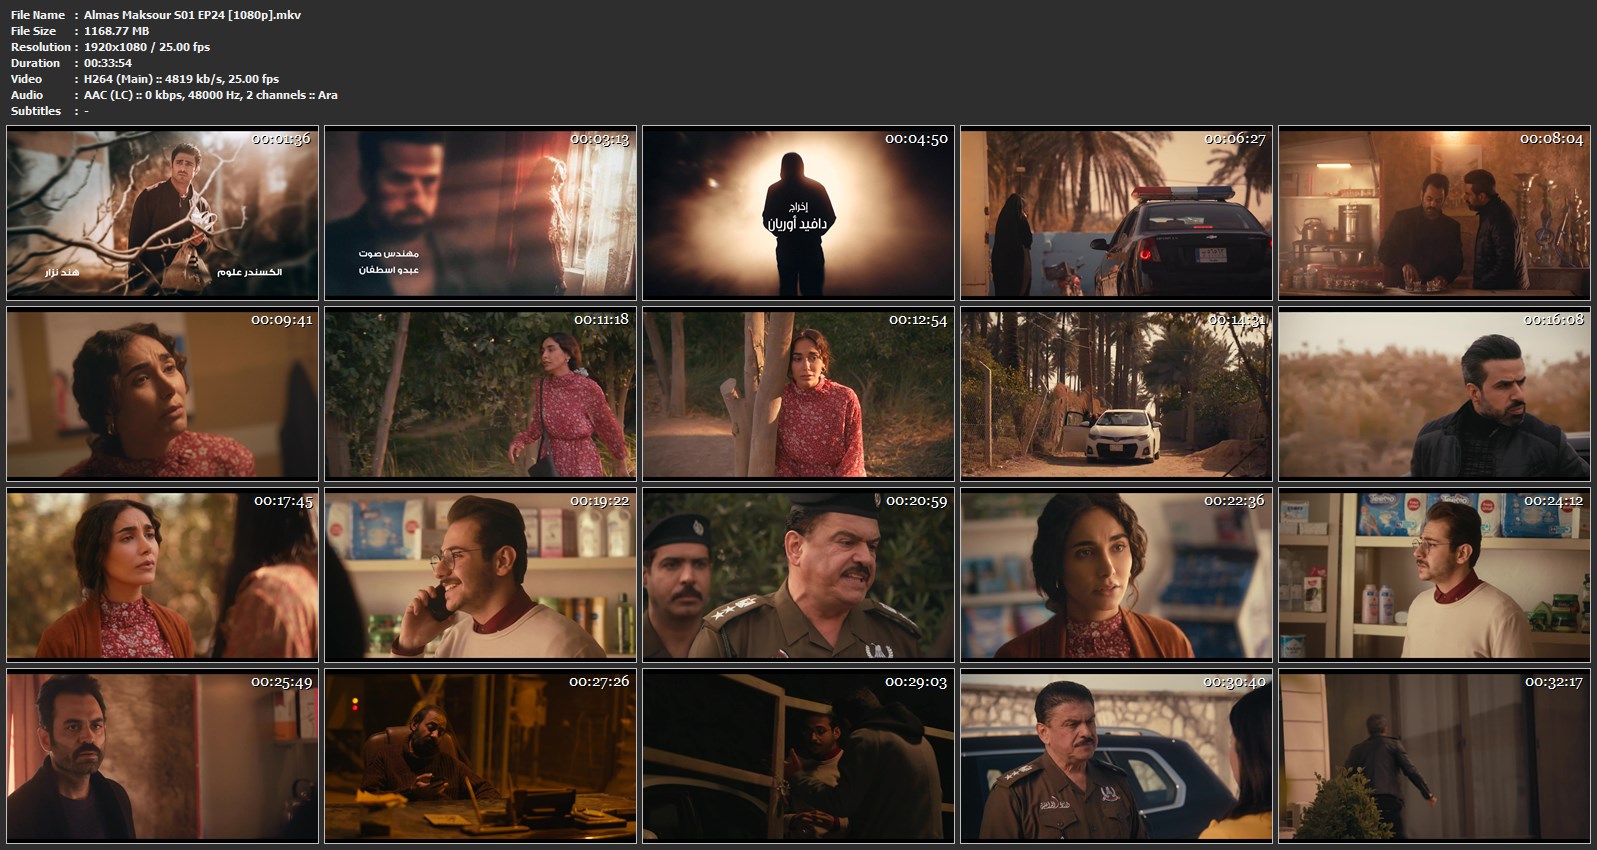
Task: Click the thumbnail timestamped 00:09:41
Action: click(x=162, y=394)
